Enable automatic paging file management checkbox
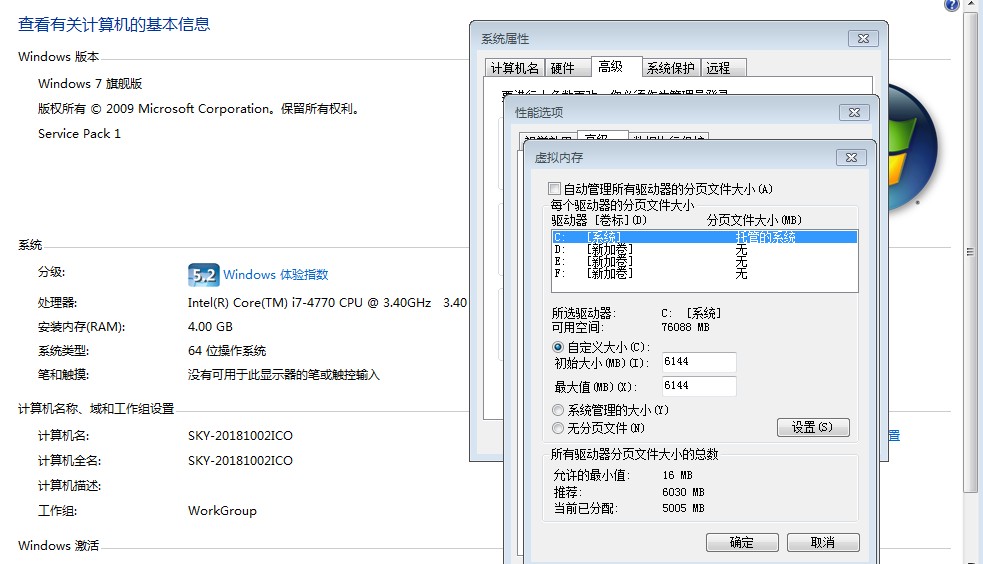This screenshot has height=564, width=983. [x=554, y=189]
